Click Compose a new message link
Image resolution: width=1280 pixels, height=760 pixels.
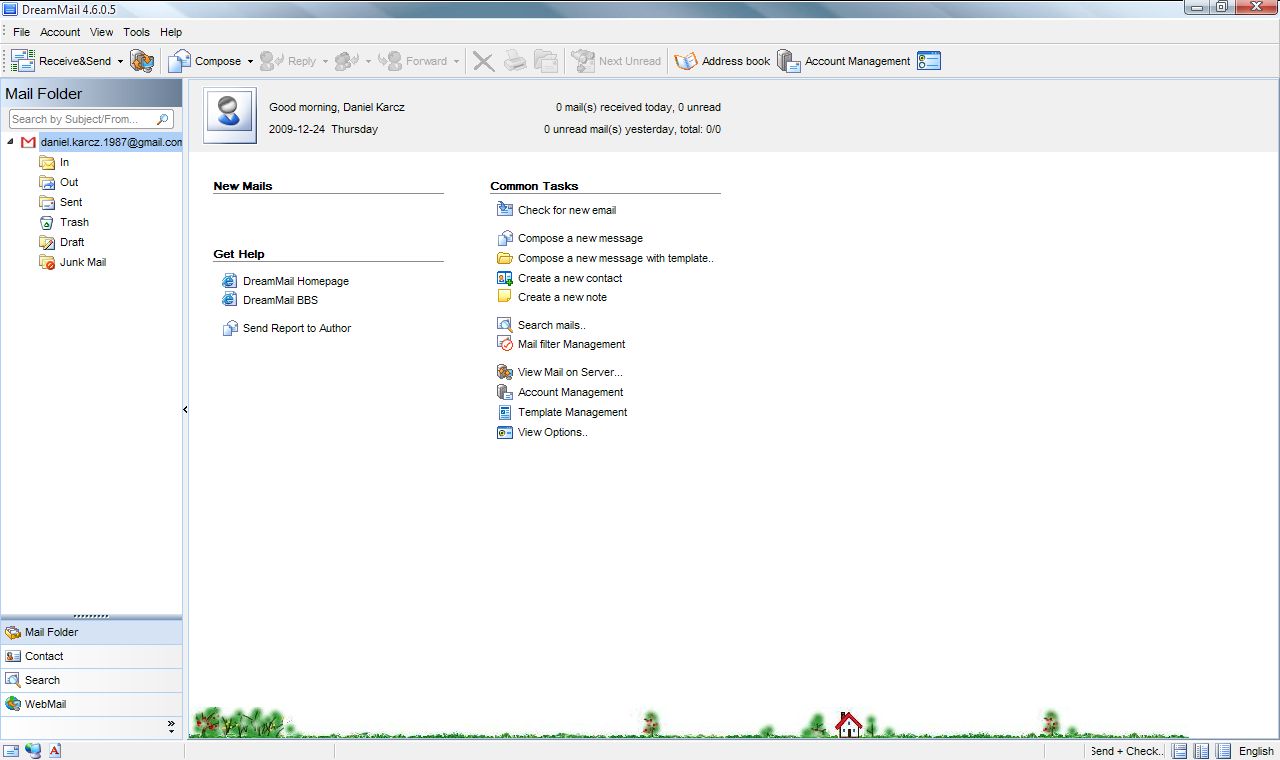(580, 238)
